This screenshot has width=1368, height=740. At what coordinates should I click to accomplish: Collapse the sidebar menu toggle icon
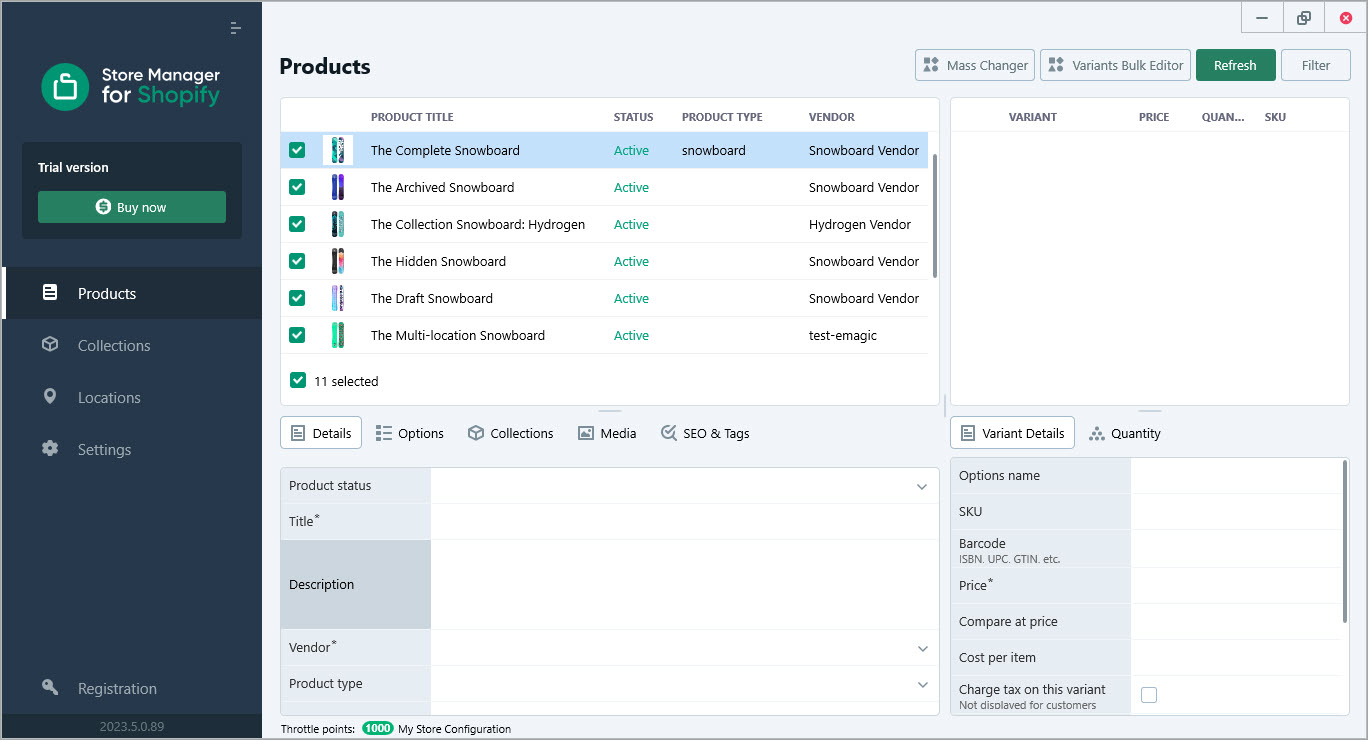pyautogui.click(x=235, y=28)
